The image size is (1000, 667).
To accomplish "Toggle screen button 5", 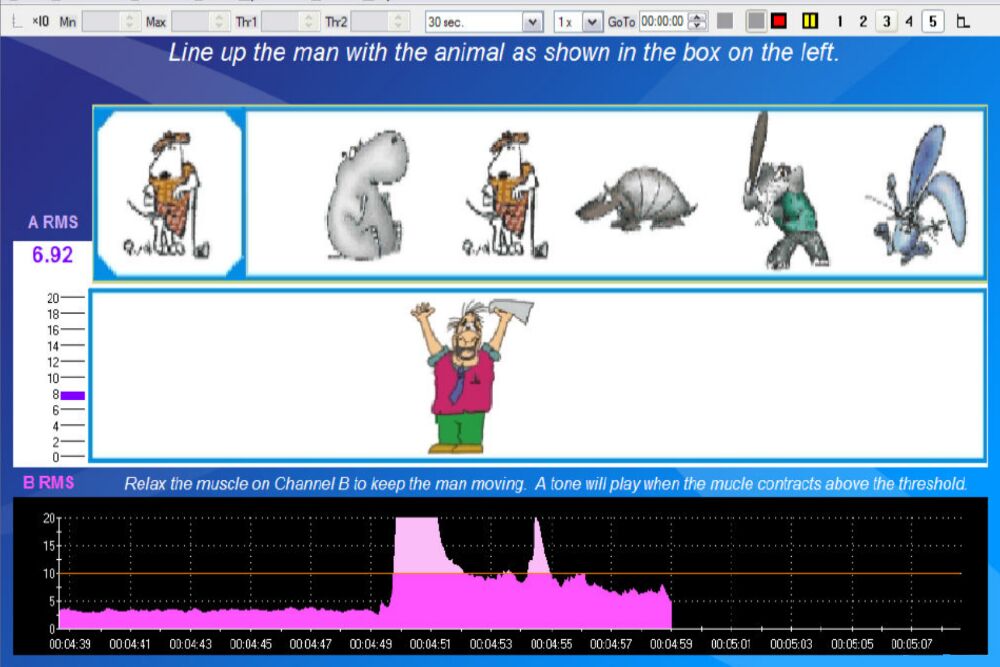I will point(933,21).
